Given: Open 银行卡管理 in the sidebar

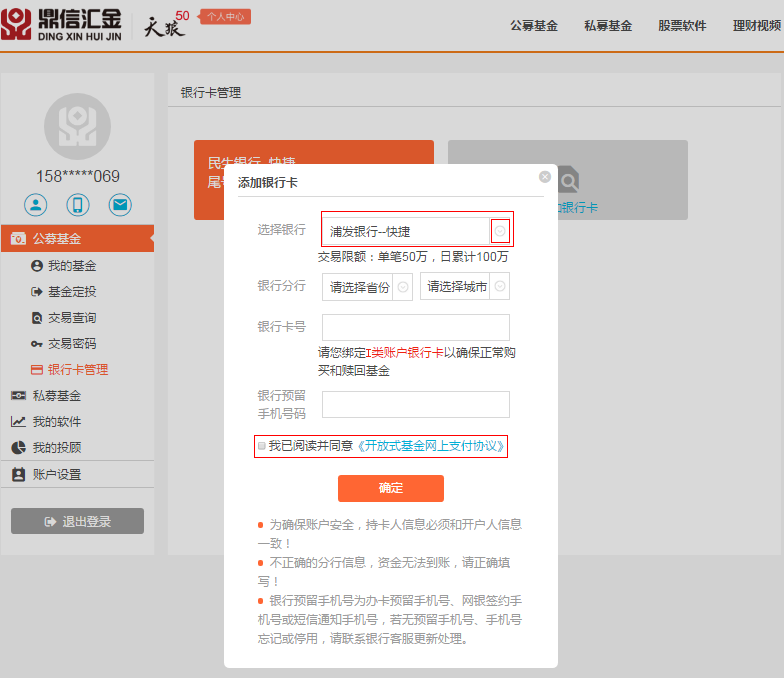Looking at the screenshot, I should (78, 370).
